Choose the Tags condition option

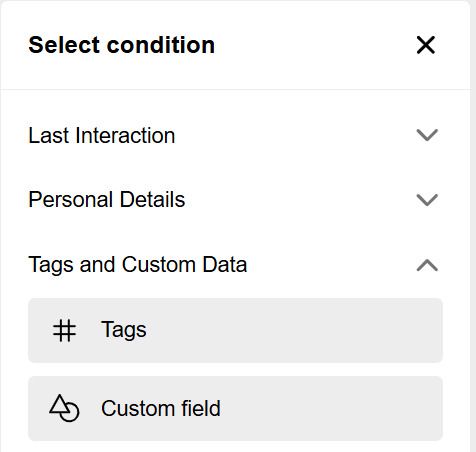[x=235, y=330]
